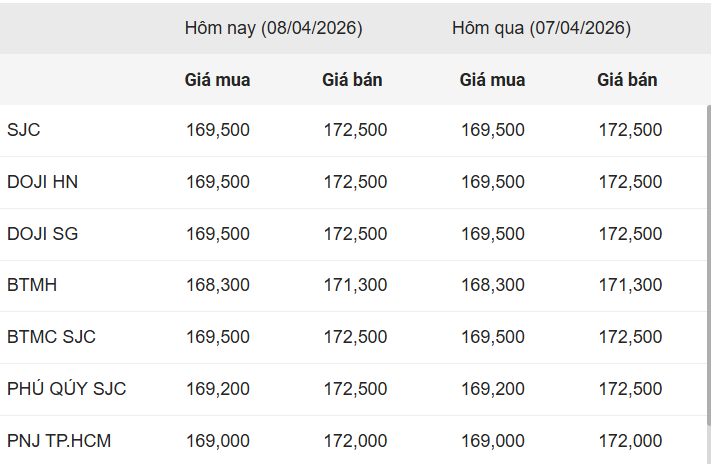Click BTMH's buy price for today
This screenshot has height=464, width=711.
217,285
